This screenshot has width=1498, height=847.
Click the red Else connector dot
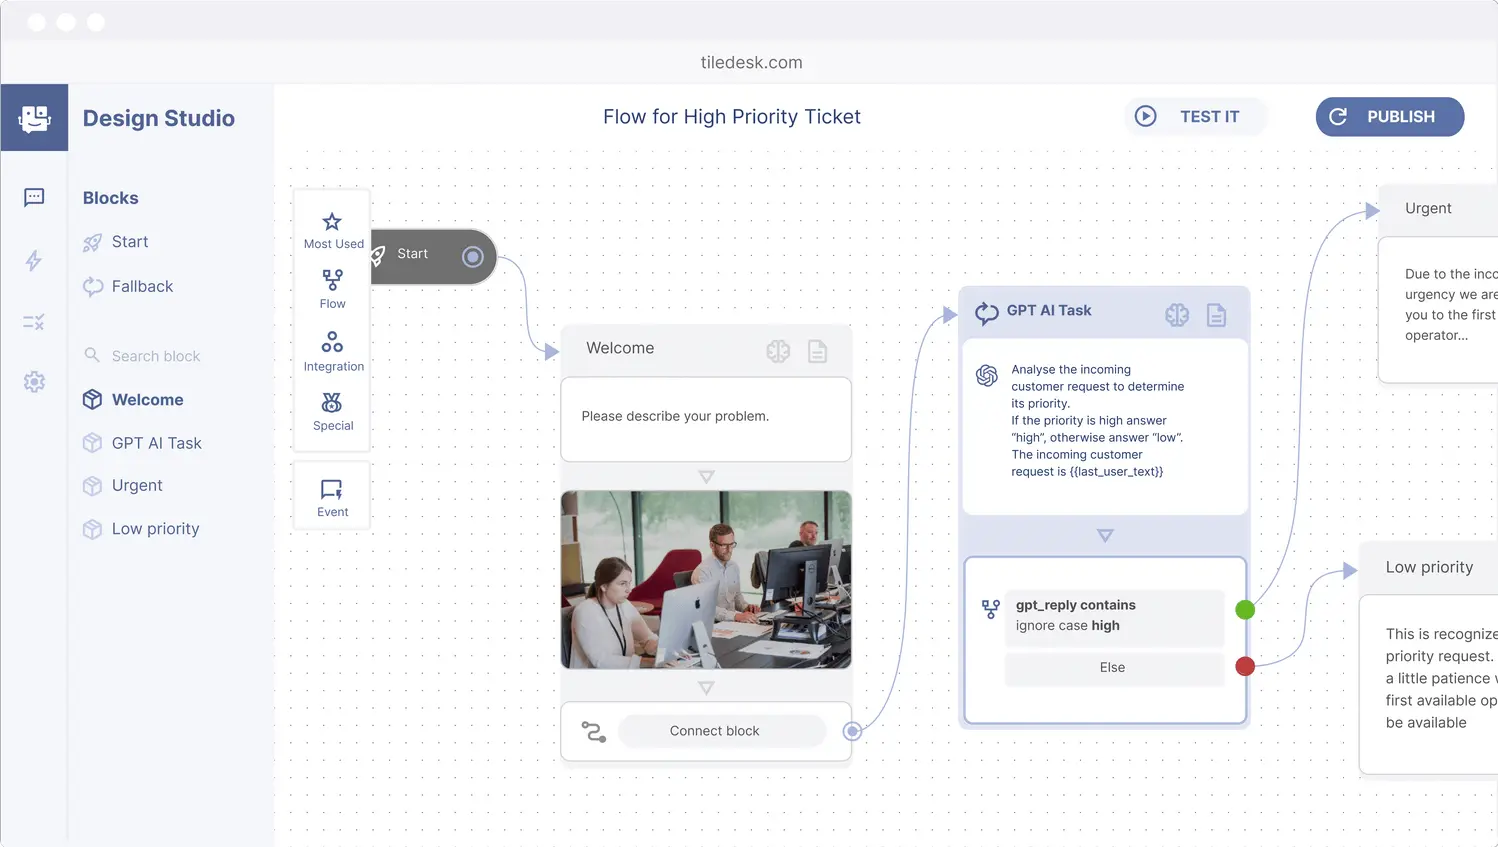pyautogui.click(x=1245, y=666)
